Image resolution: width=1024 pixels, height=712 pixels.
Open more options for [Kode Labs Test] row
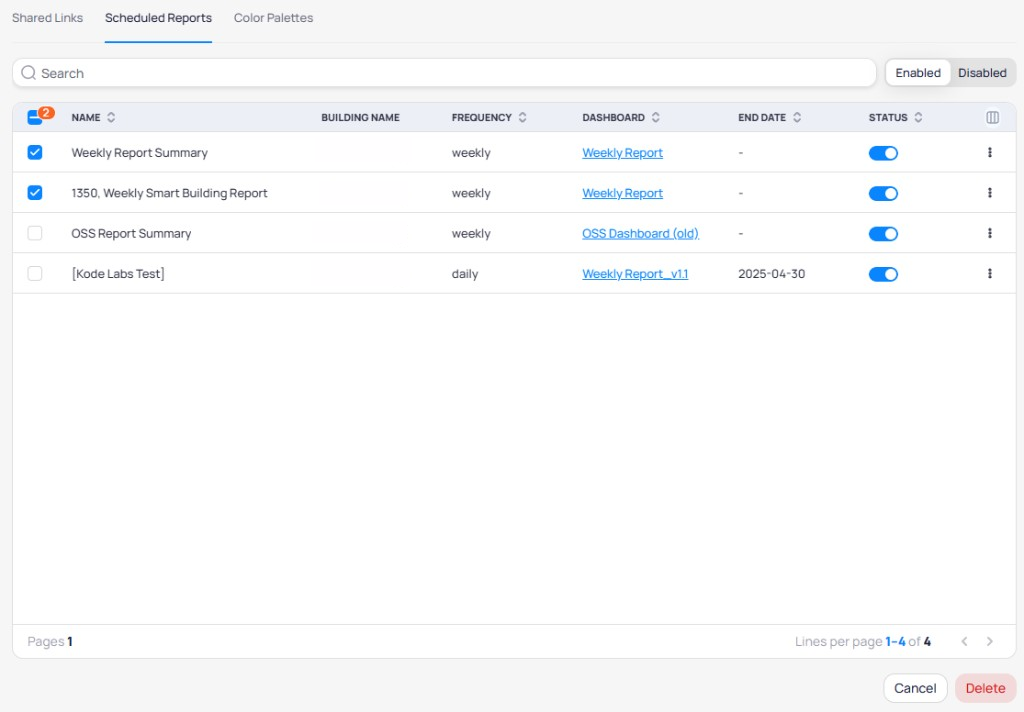[989, 274]
